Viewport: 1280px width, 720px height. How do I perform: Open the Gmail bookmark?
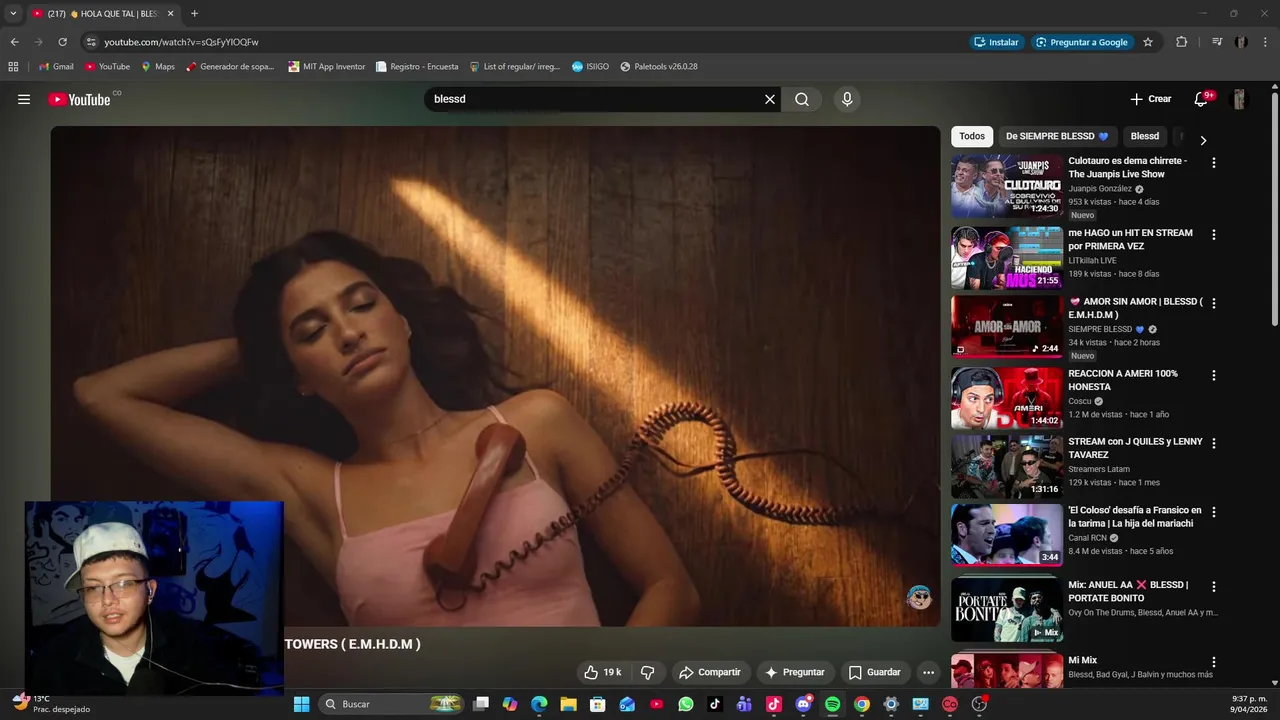tap(56, 67)
